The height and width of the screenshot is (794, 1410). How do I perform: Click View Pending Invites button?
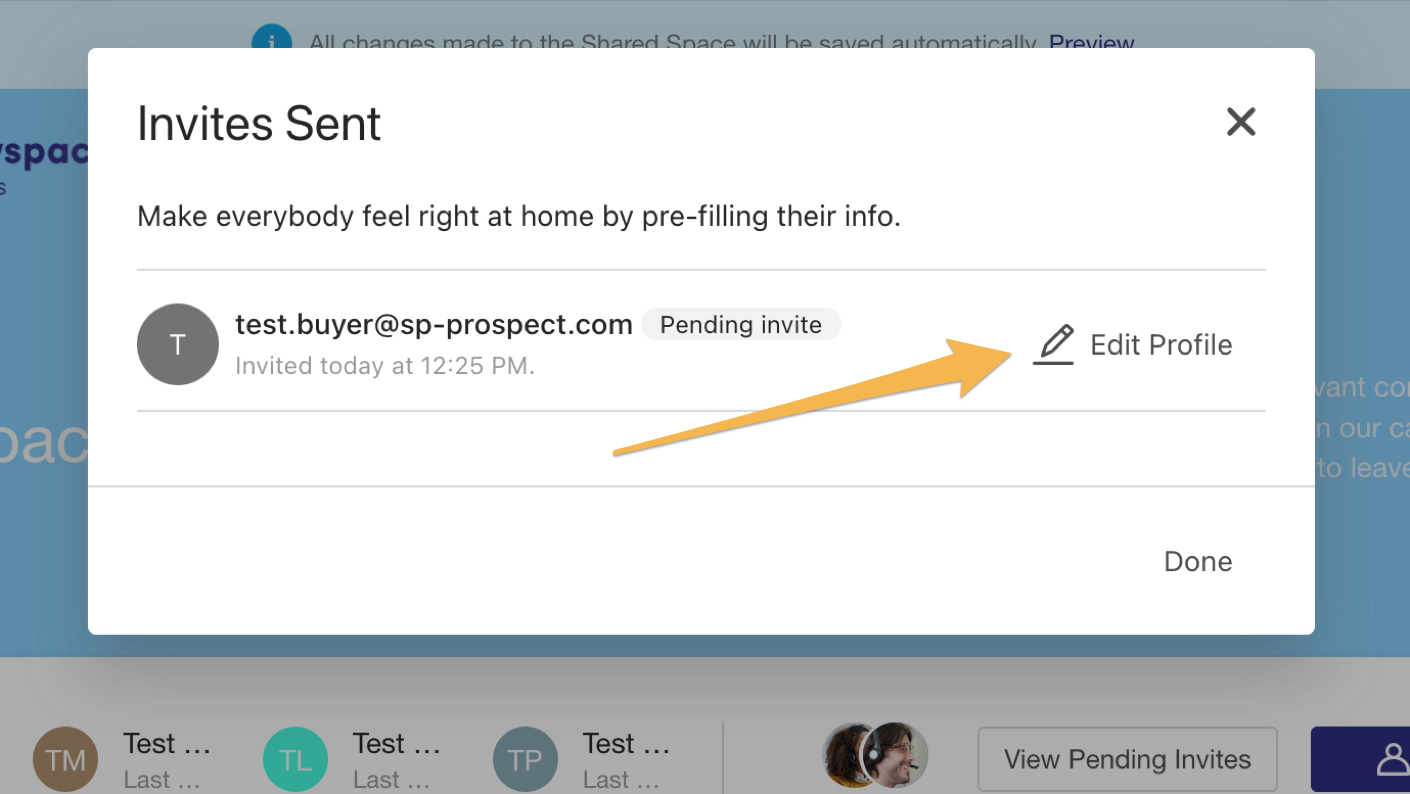click(x=1128, y=759)
